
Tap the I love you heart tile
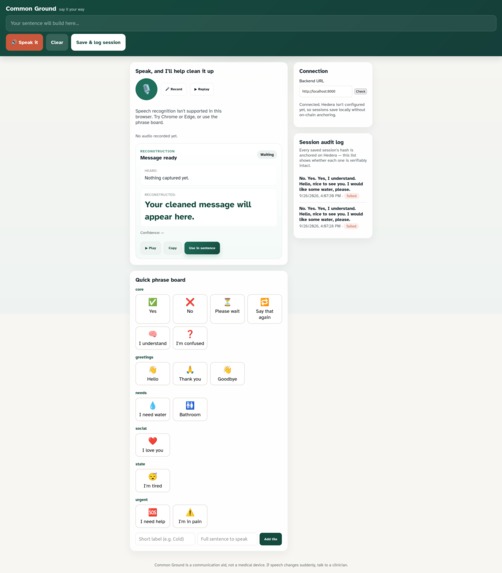pyautogui.click(x=153, y=445)
